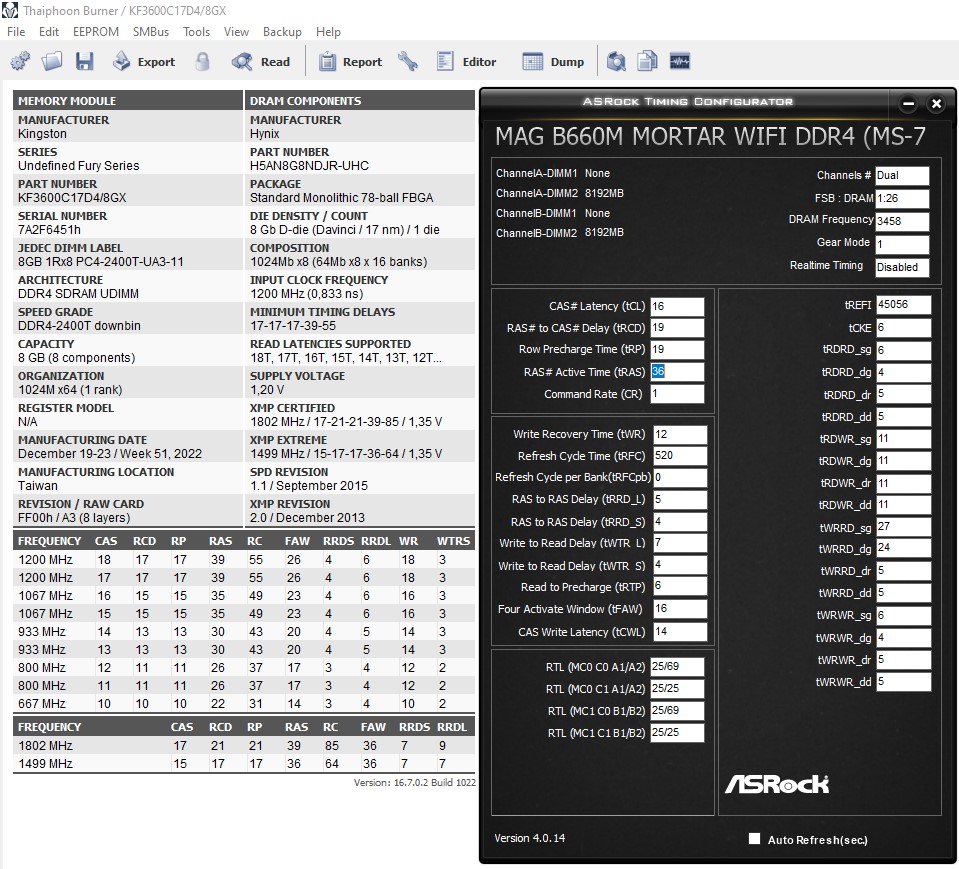Image resolution: width=959 pixels, height=869 pixels.
Task: Click the tCKE value field
Action: tap(903, 328)
